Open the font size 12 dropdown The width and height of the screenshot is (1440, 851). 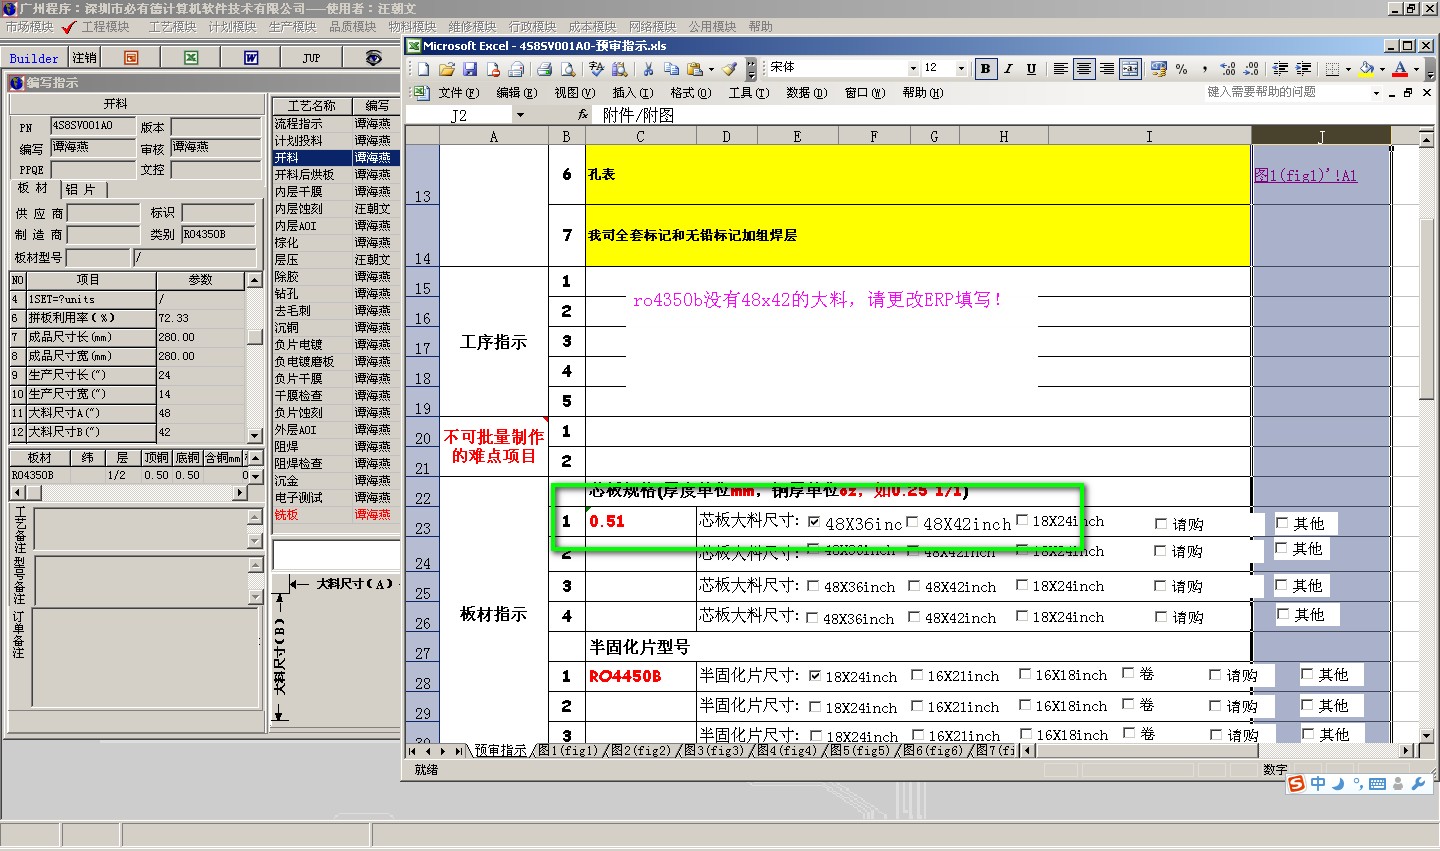961,69
